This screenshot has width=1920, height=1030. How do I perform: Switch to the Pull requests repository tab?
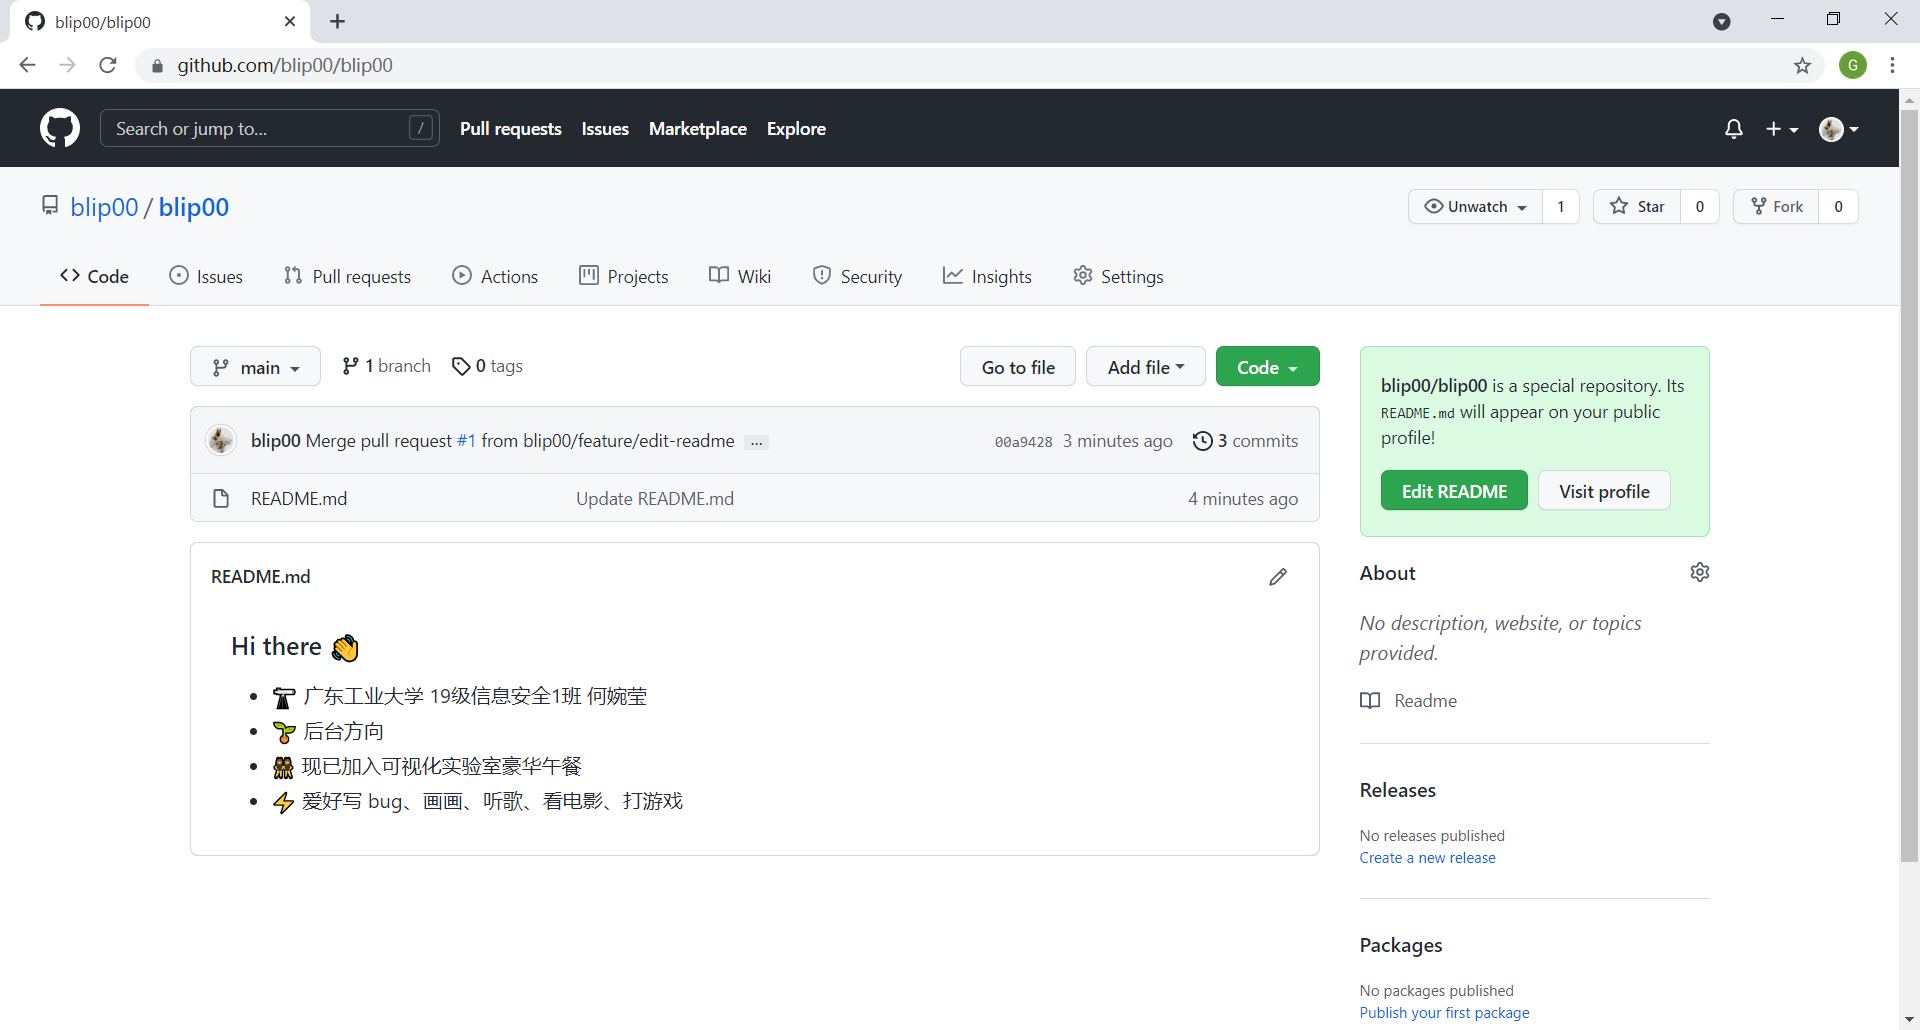coord(347,277)
